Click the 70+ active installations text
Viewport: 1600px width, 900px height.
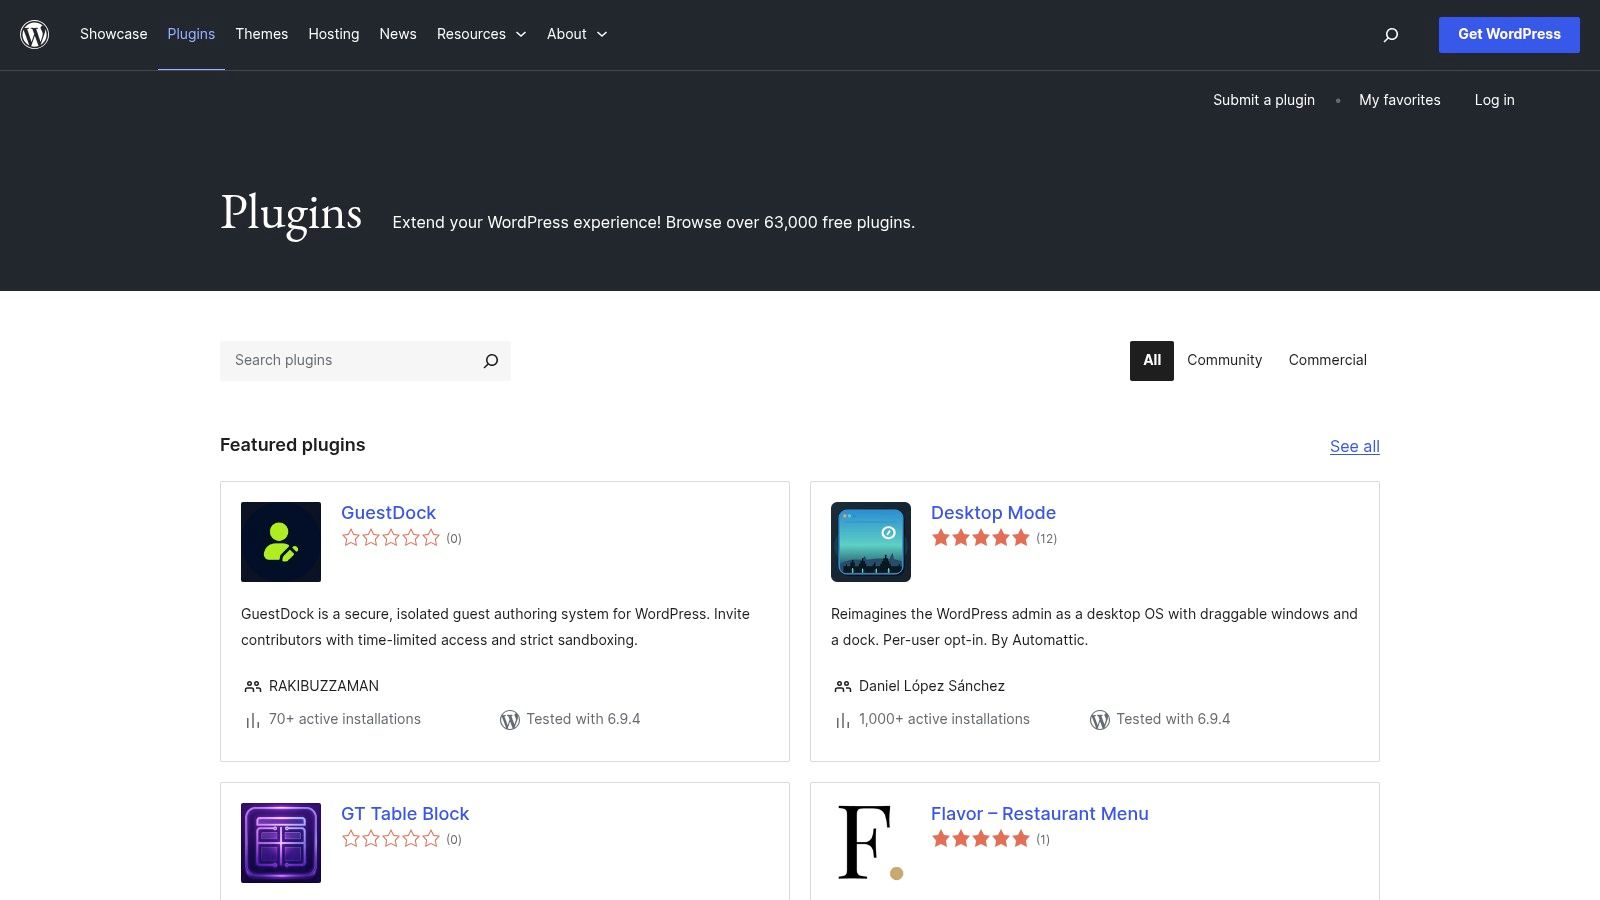pos(345,719)
